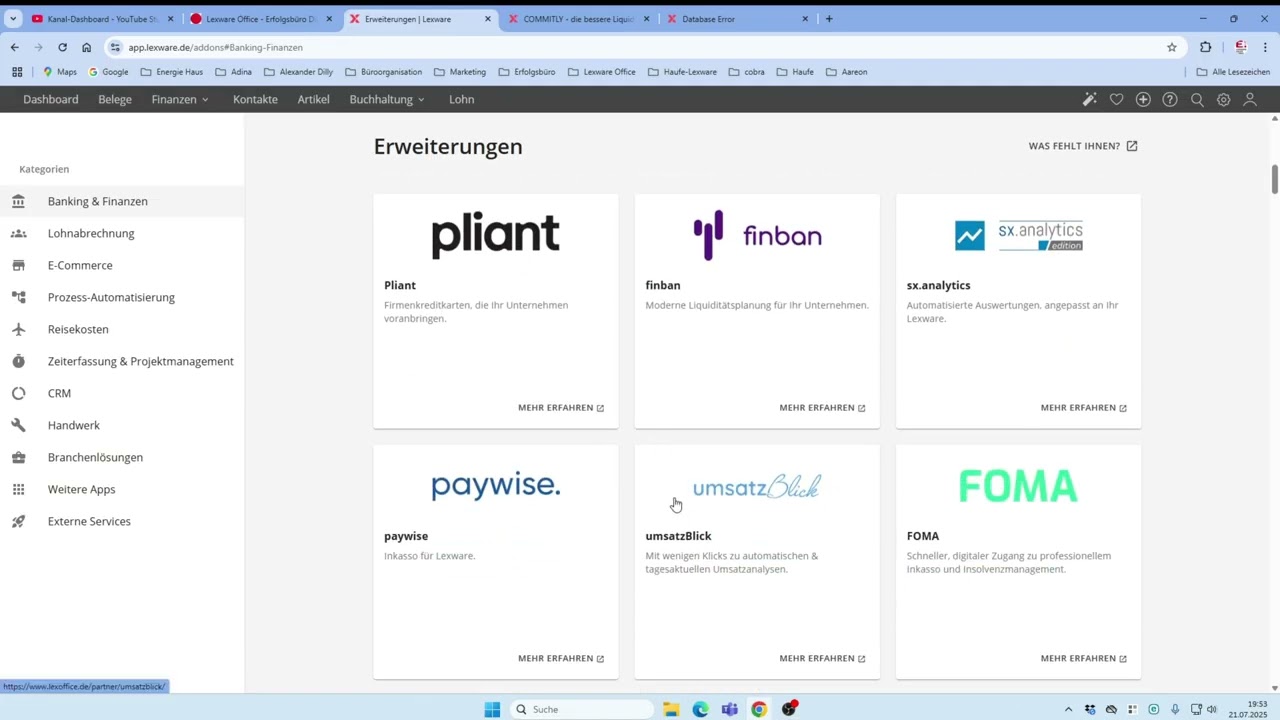Click Mehr erfahren on FOMA card

click(x=1083, y=659)
